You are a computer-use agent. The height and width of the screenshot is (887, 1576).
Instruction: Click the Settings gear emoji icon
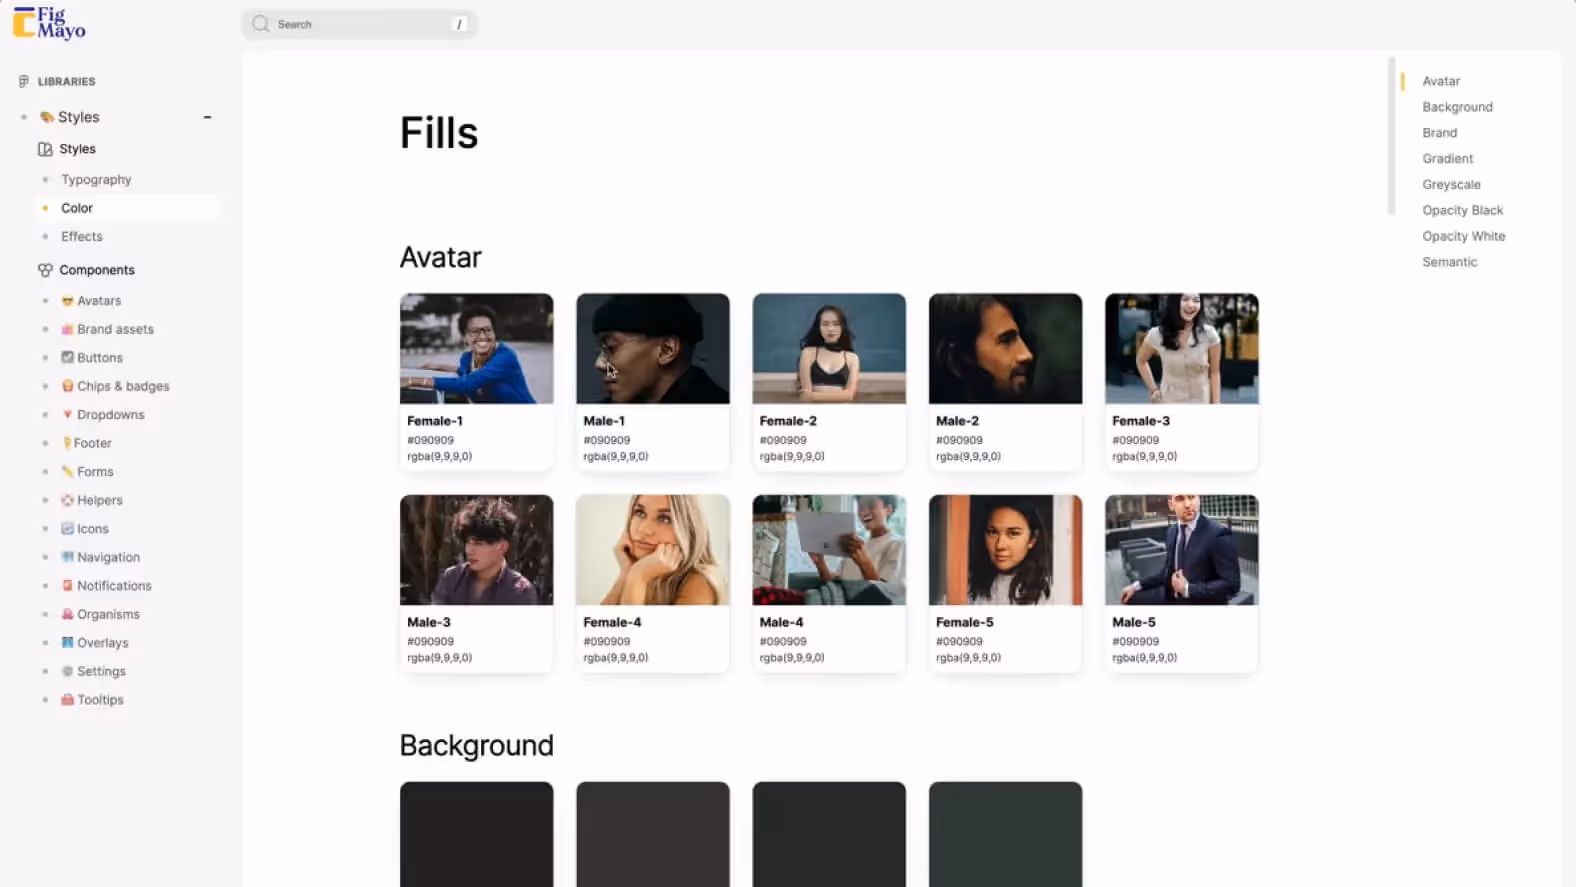point(67,671)
